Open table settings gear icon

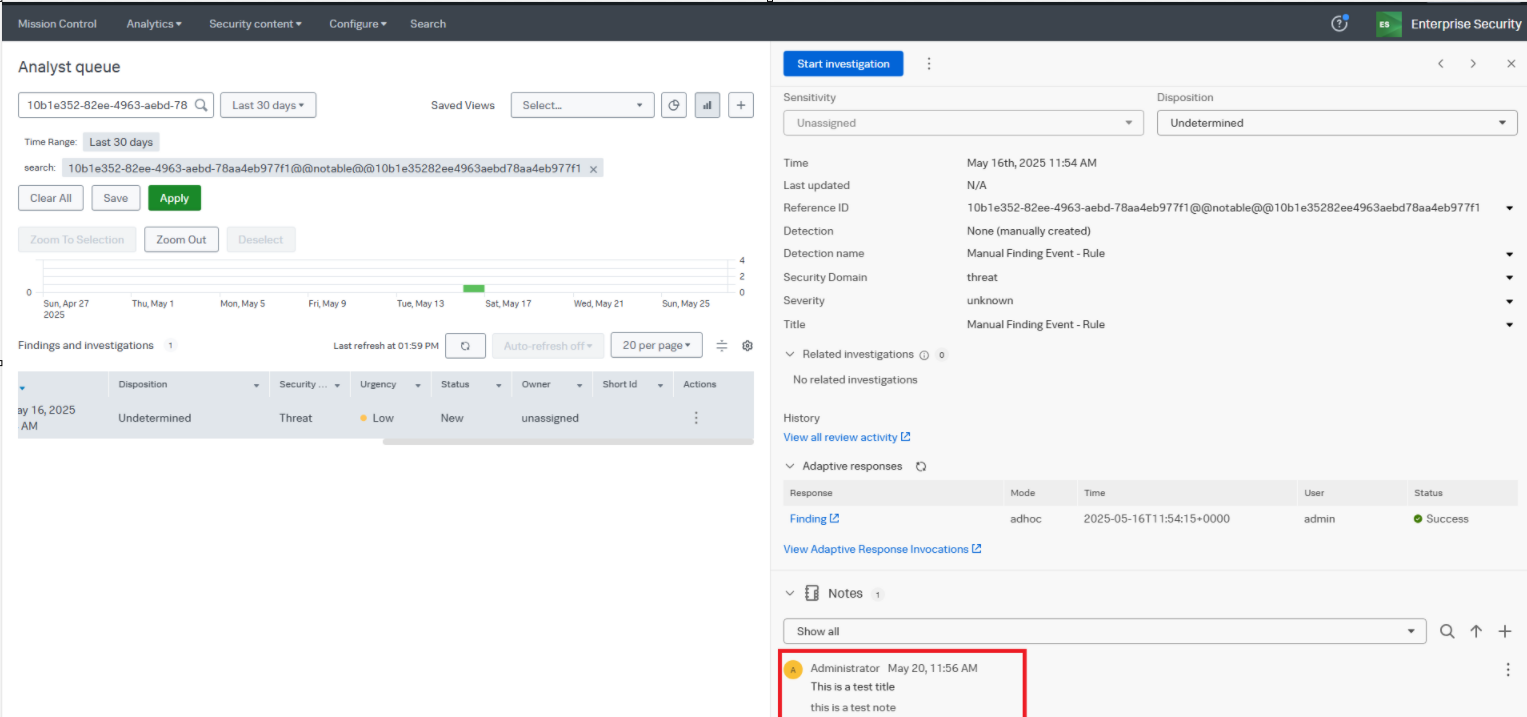click(x=747, y=346)
